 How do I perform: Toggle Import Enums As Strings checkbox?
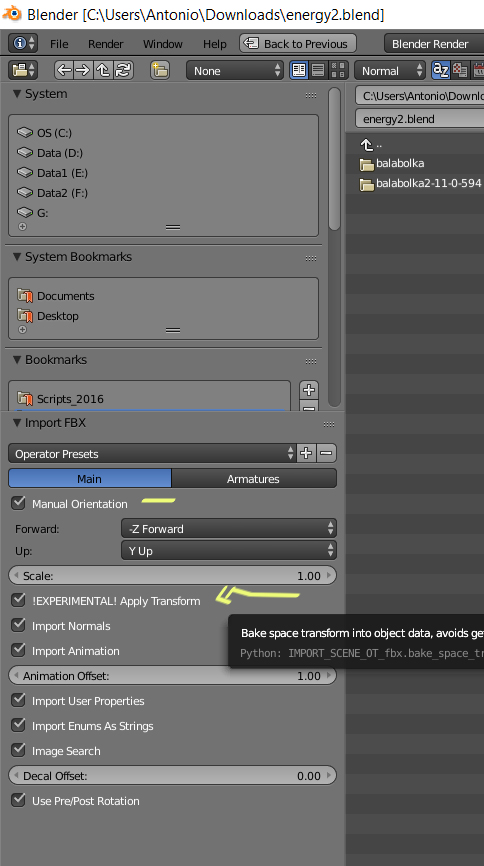point(19,725)
